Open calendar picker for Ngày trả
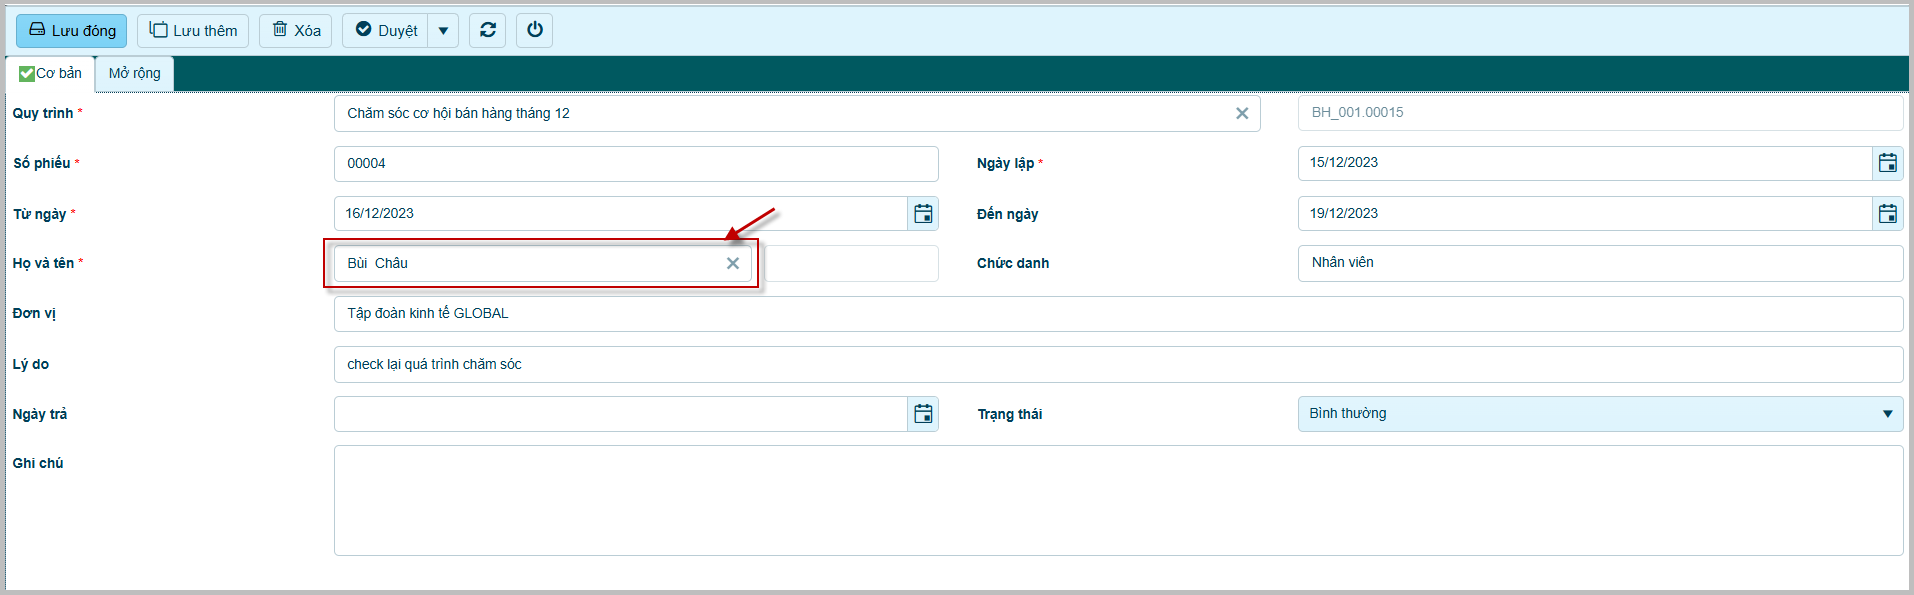This screenshot has width=1914, height=595. (923, 414)
